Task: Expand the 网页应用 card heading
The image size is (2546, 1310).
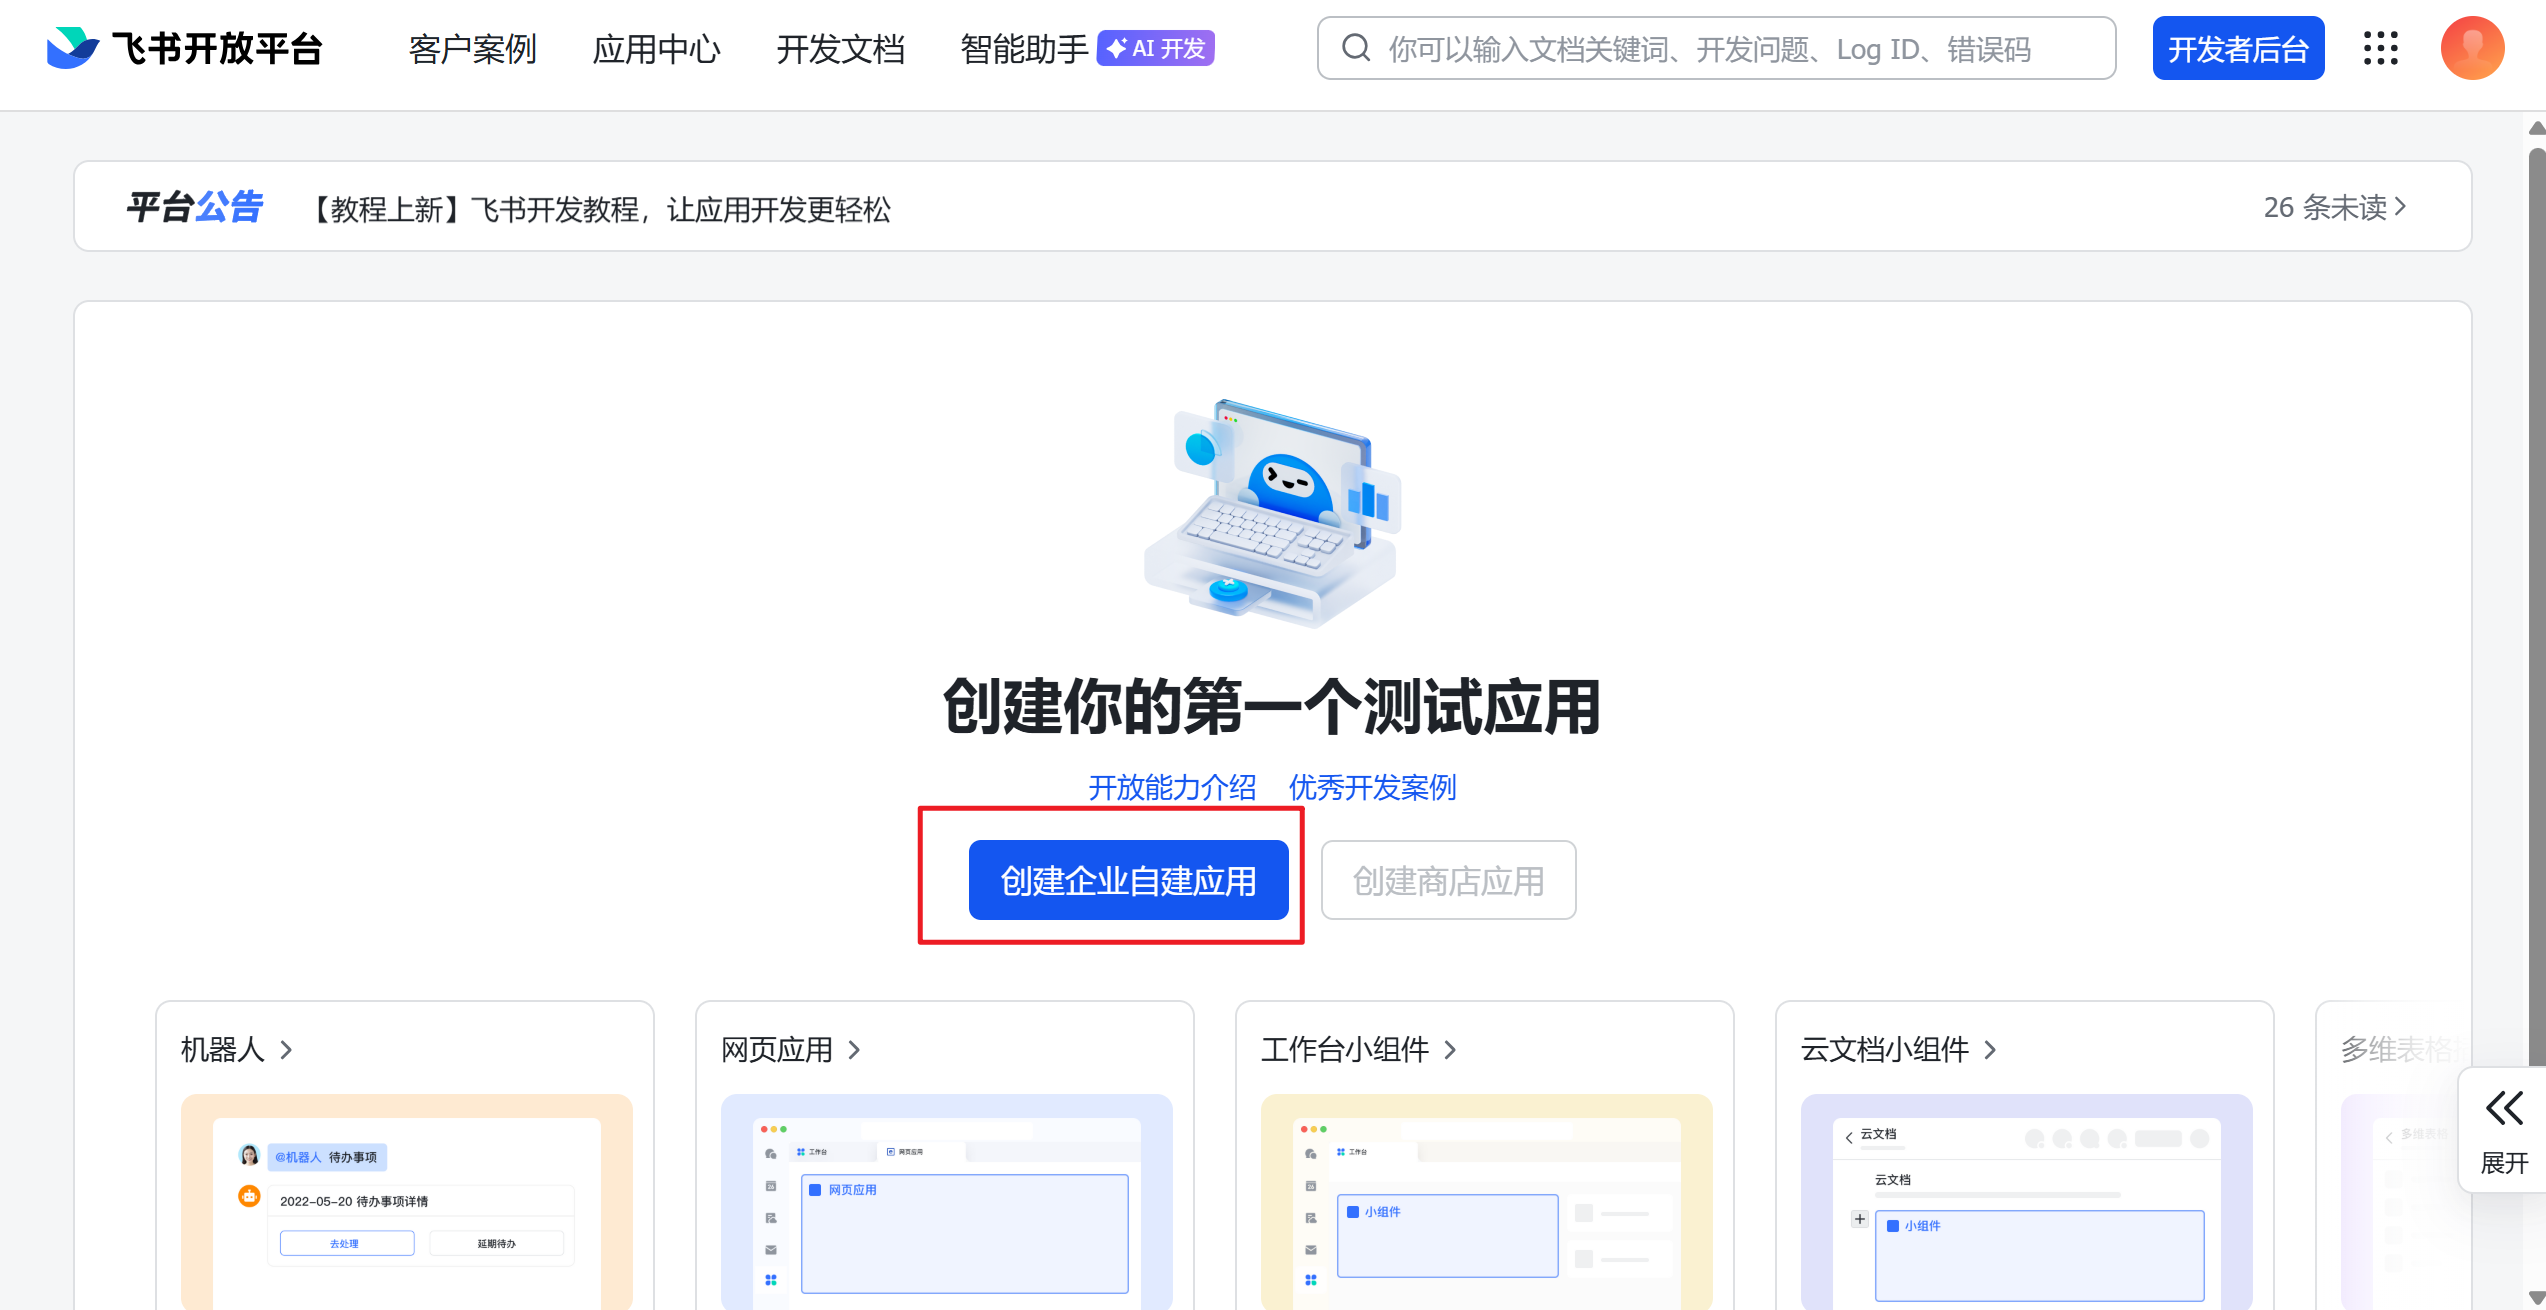Action: coord(791,1049)
